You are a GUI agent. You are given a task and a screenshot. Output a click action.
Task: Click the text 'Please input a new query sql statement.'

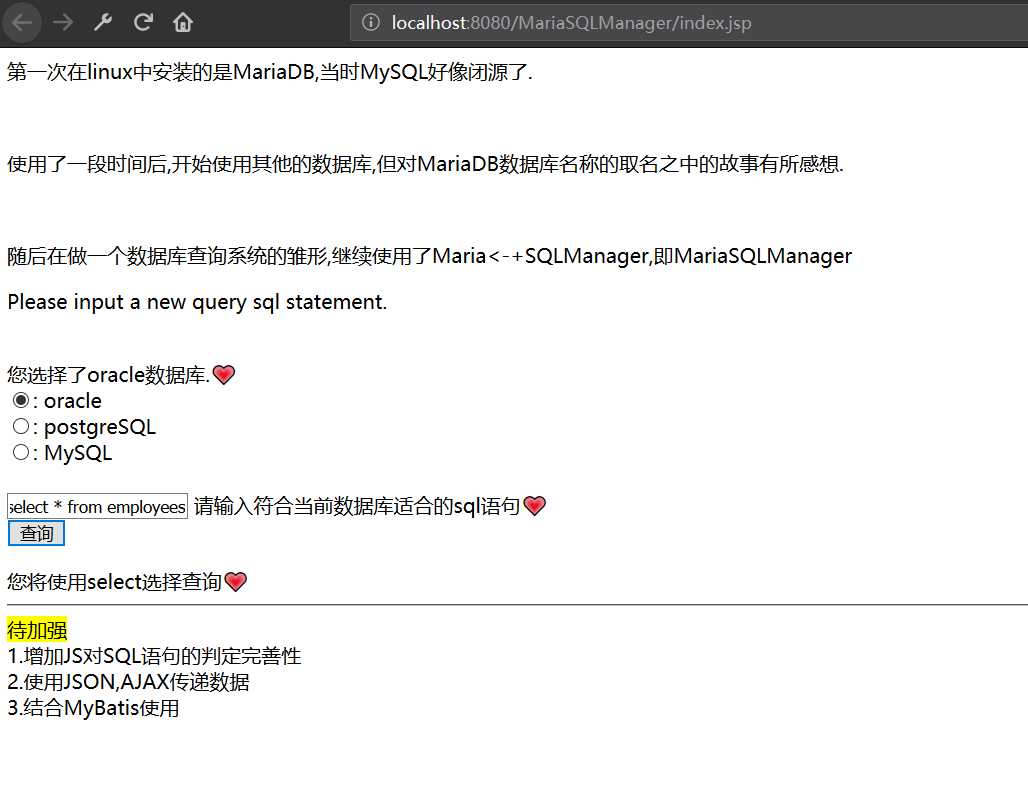pos(197,302)
